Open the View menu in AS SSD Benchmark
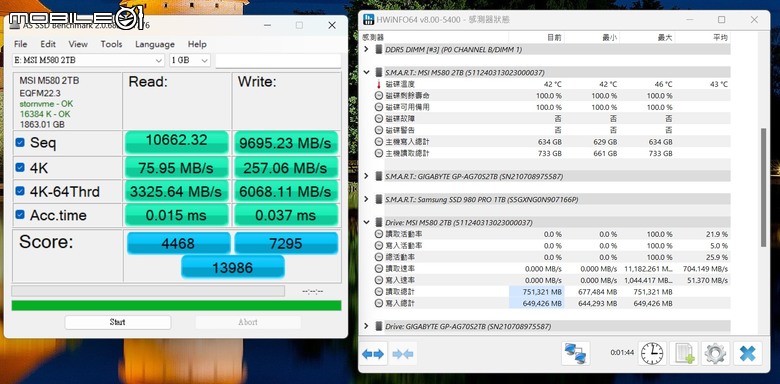Screen dimensions: 780x384 (78, 44)
